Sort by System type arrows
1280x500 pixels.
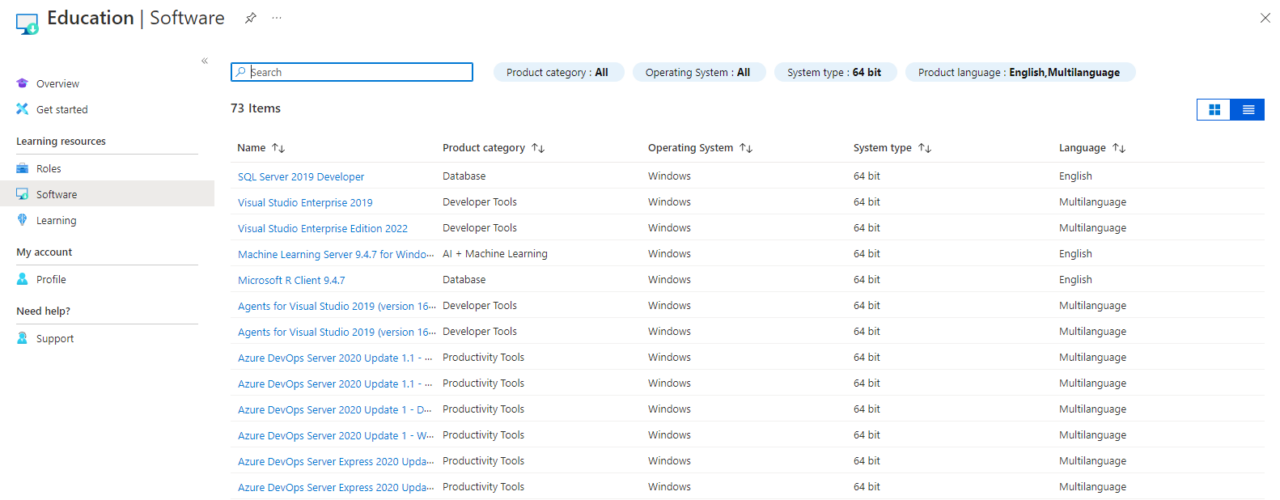(924, 148)
